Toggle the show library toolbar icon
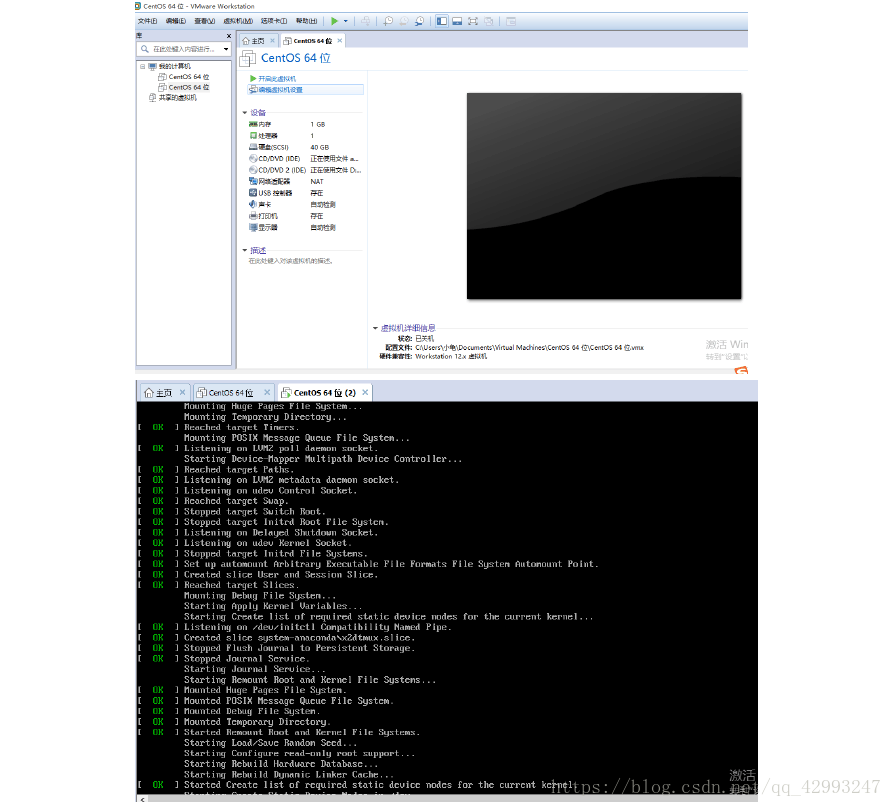 (x=441, y=21)
